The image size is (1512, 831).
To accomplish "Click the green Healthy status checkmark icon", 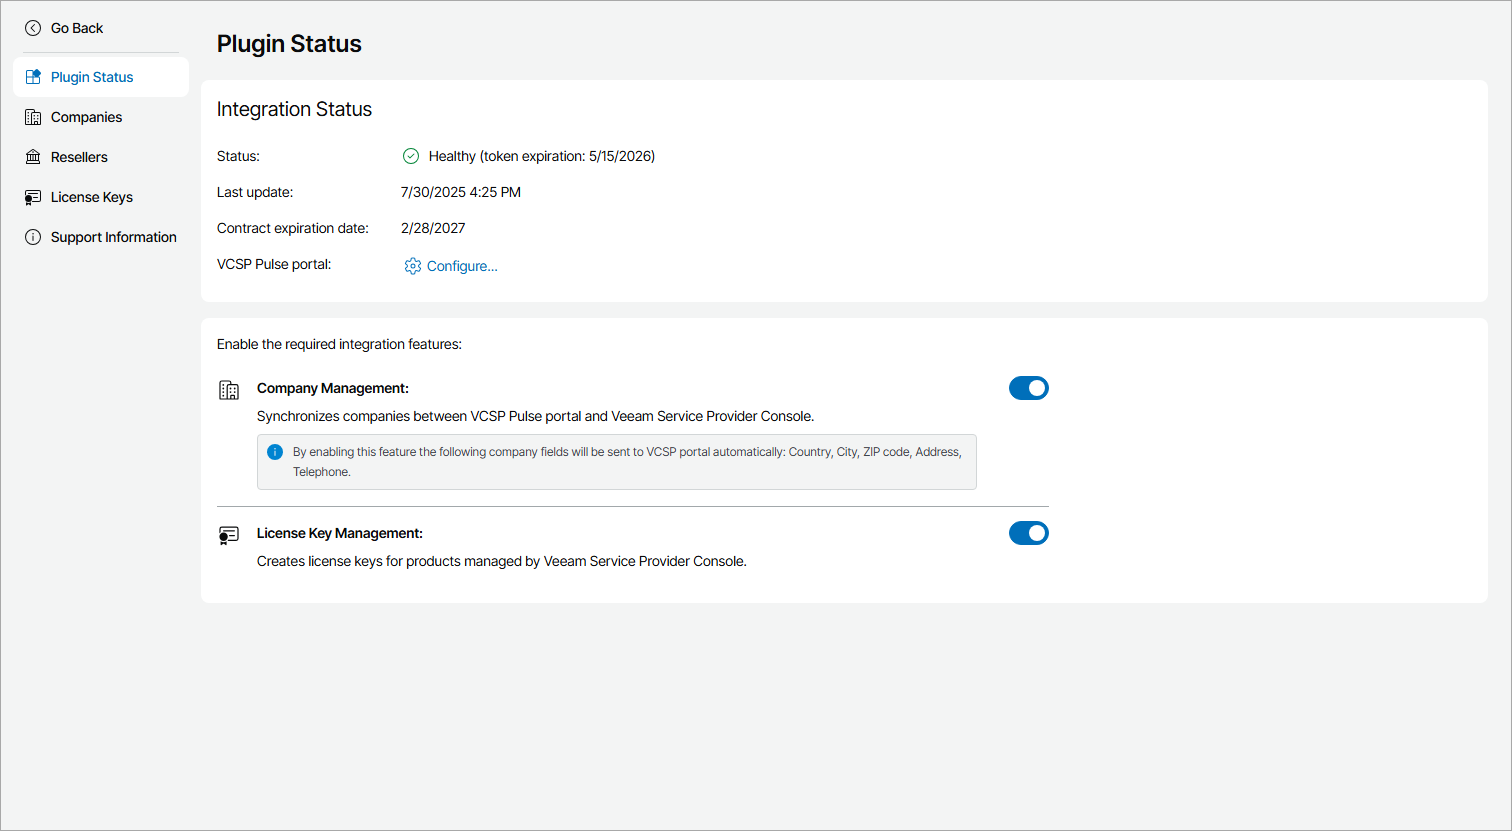I will (x=410, y=156).
